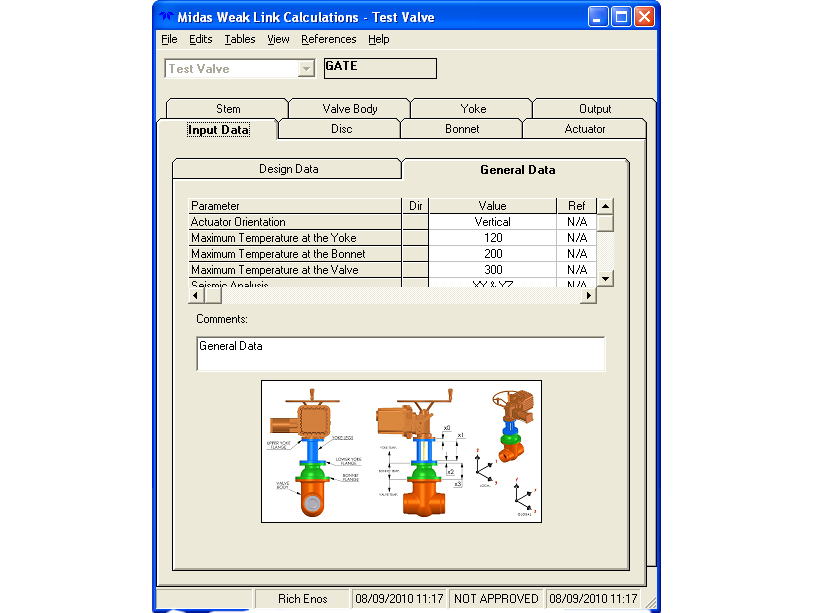Click the Comments text field

(400, 354)
